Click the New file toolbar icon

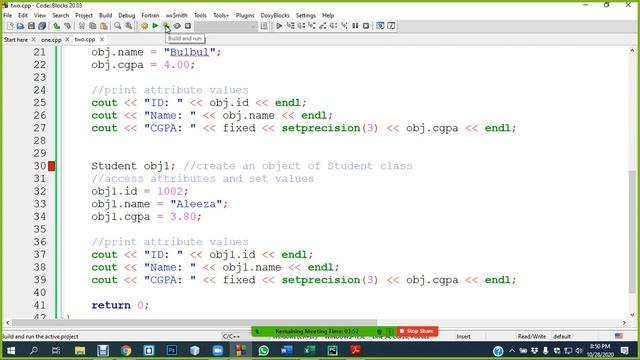tap(10, 26)
